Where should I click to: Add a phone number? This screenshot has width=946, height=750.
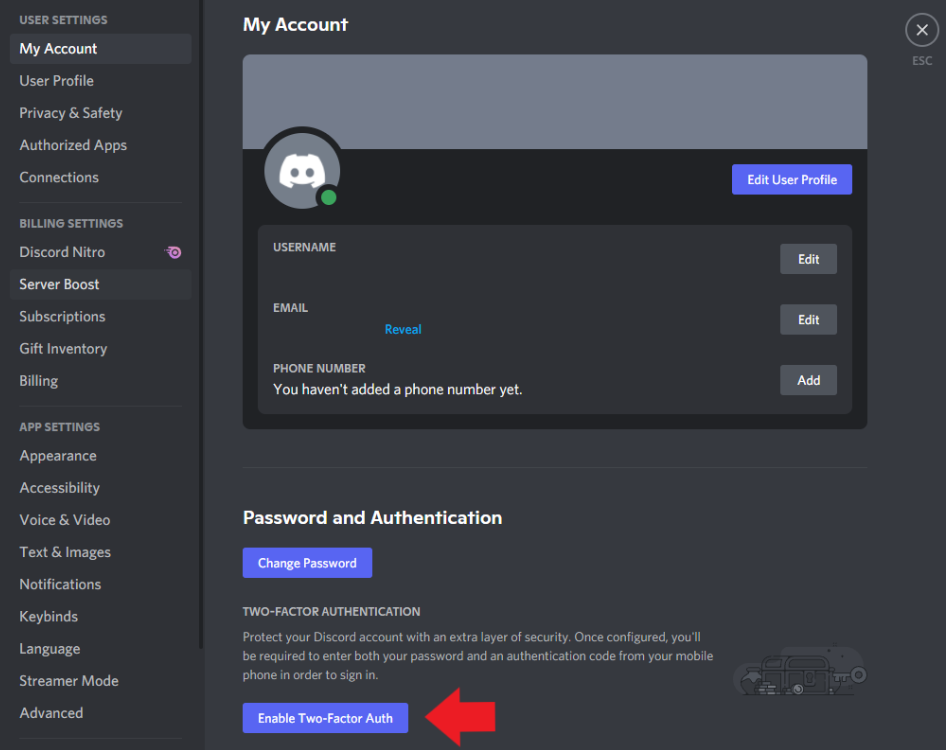tap(808, 380)
